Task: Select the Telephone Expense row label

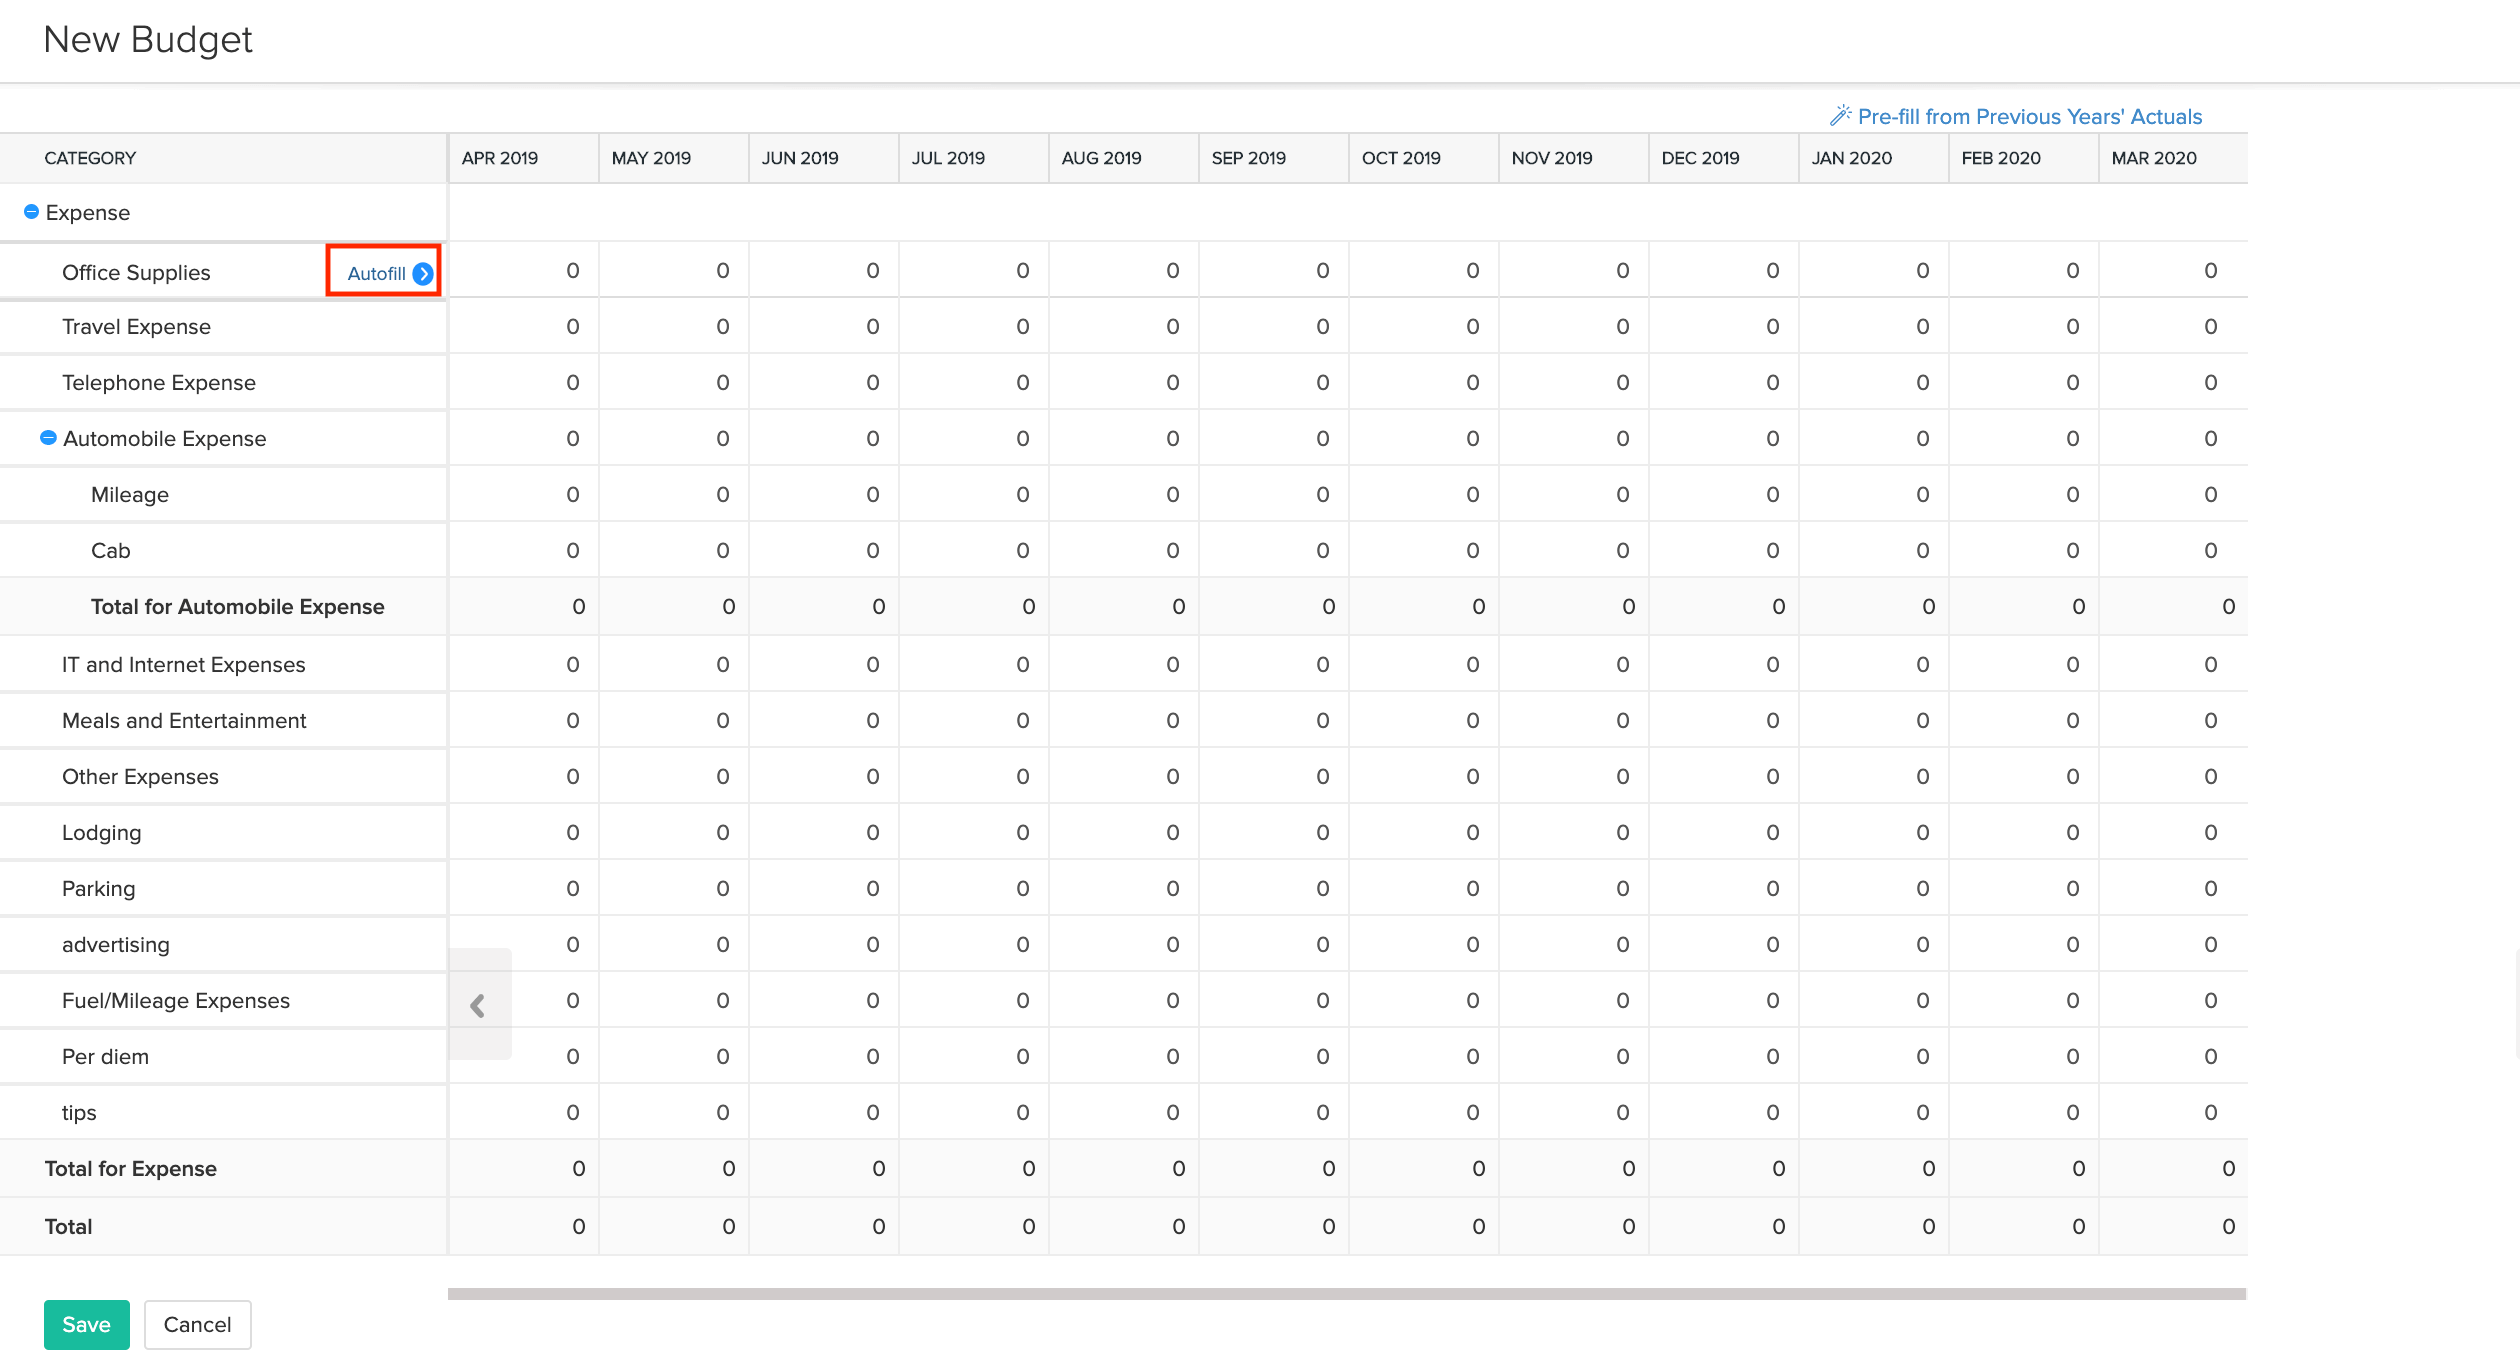Action: tap(159, 383)
